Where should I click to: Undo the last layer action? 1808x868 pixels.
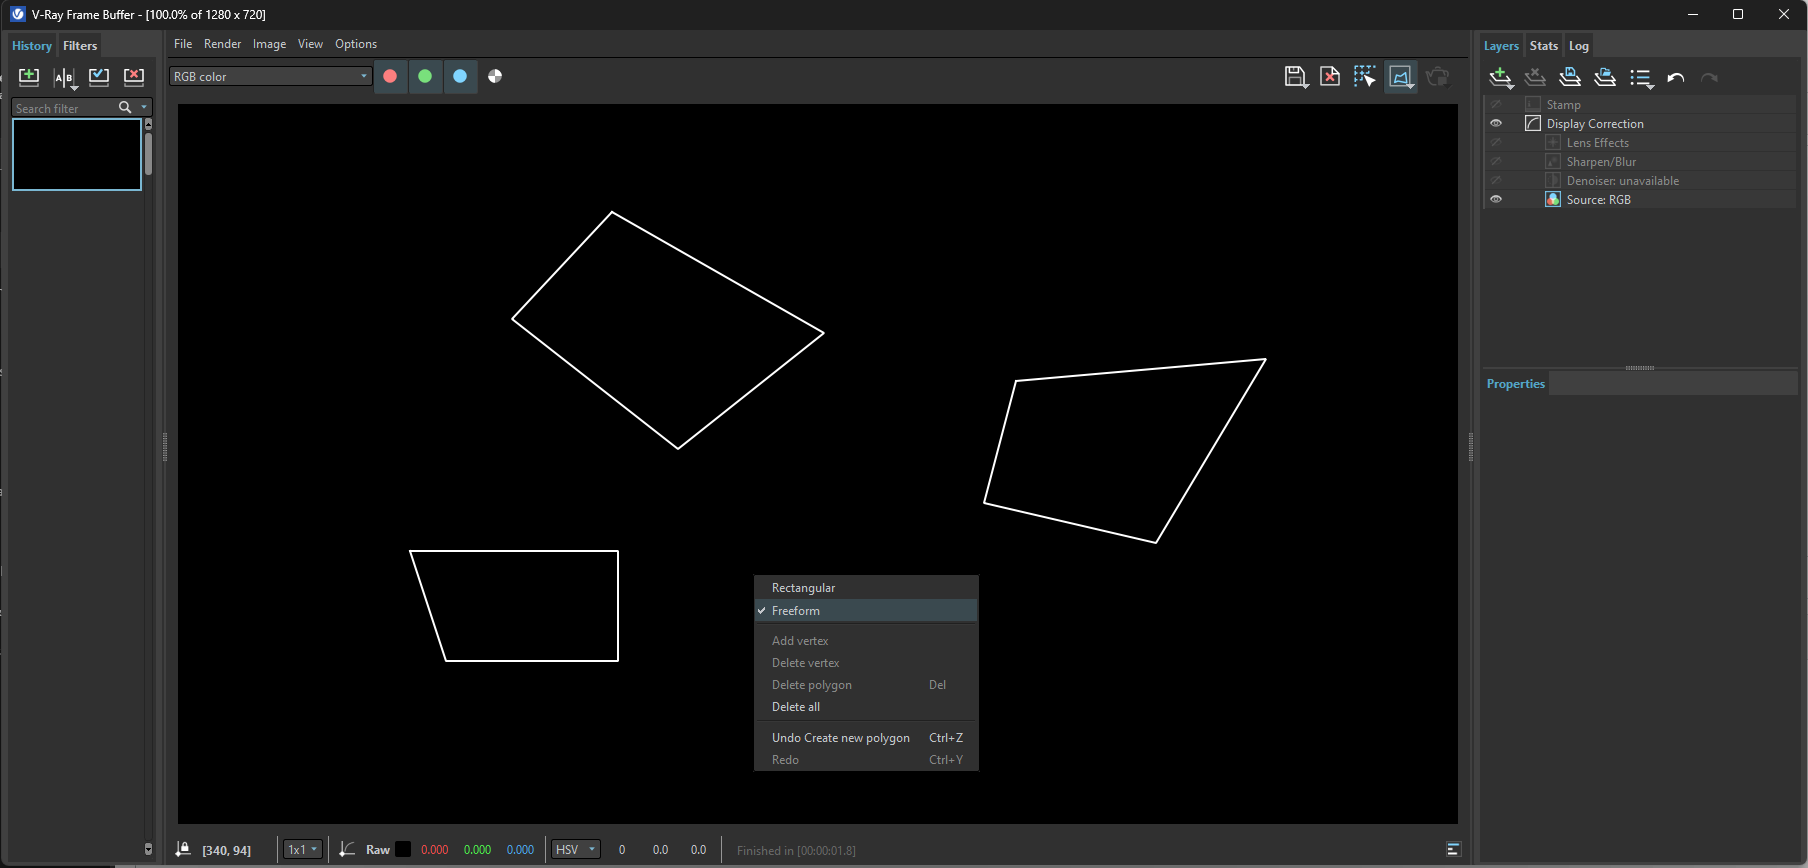coord(1676,78)
